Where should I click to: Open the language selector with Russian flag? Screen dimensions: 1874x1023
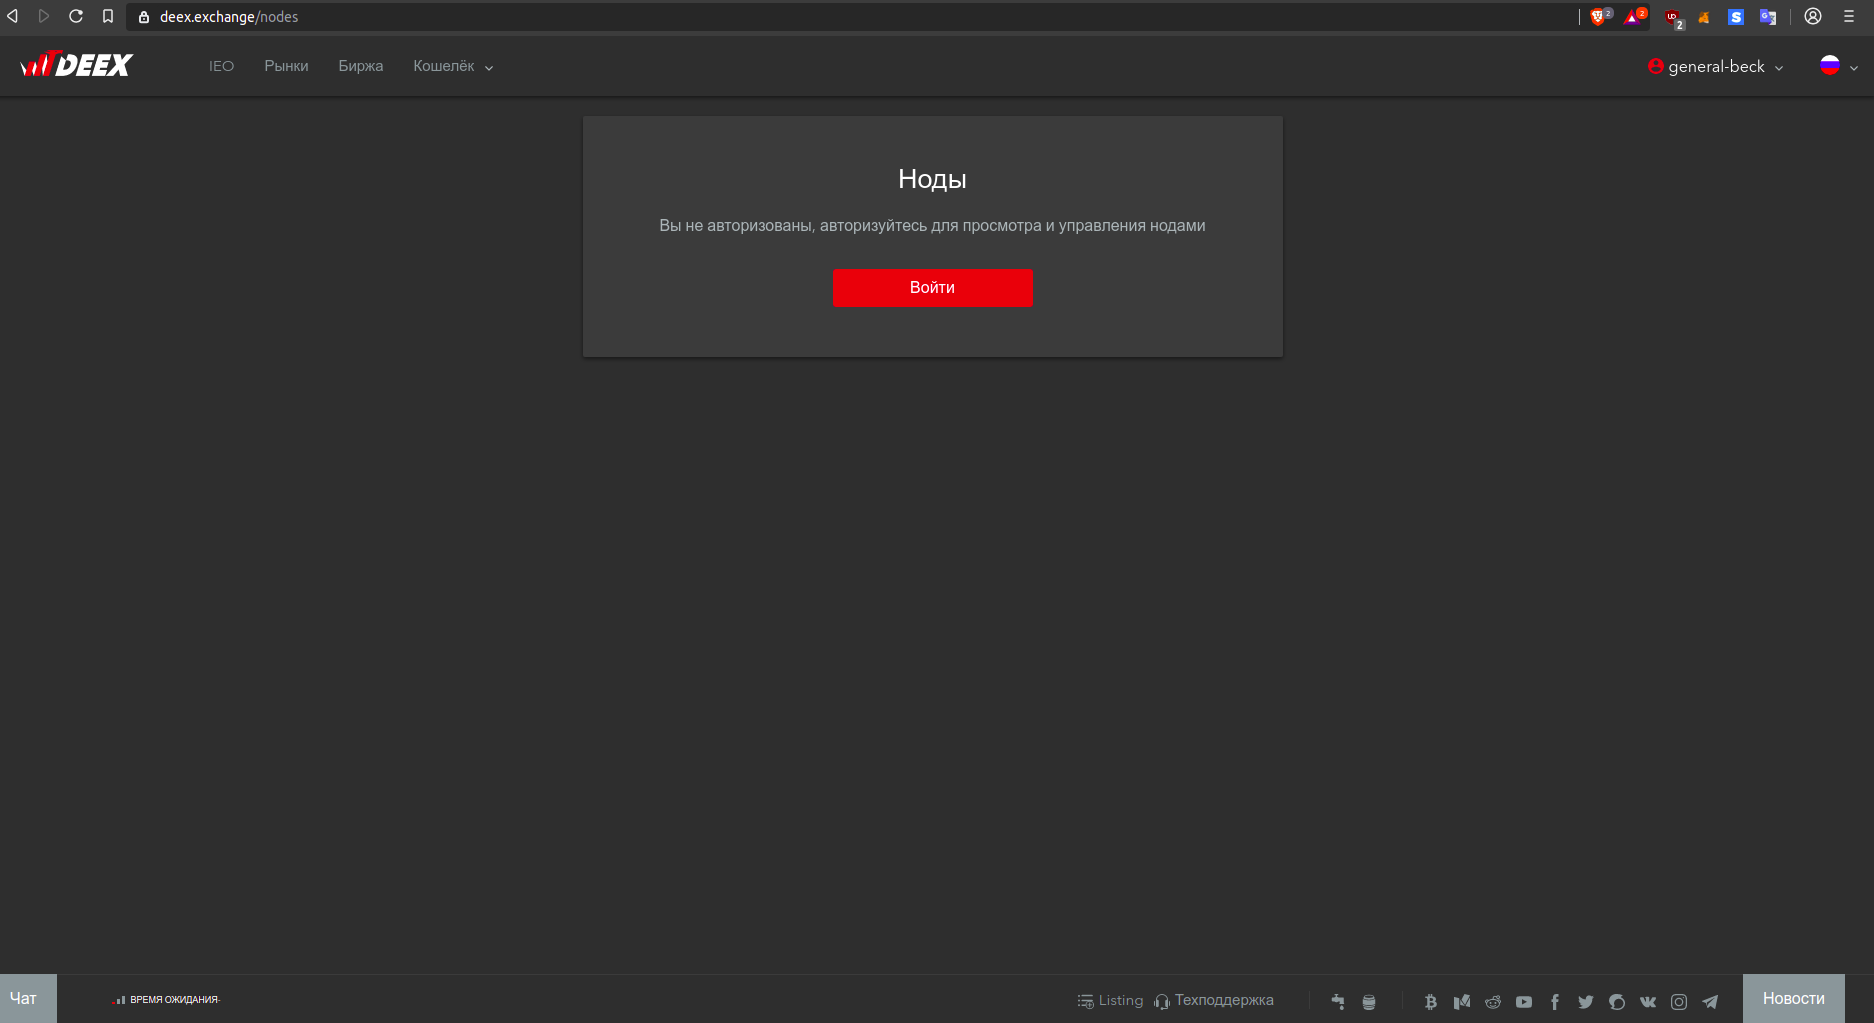(1839, 66)
